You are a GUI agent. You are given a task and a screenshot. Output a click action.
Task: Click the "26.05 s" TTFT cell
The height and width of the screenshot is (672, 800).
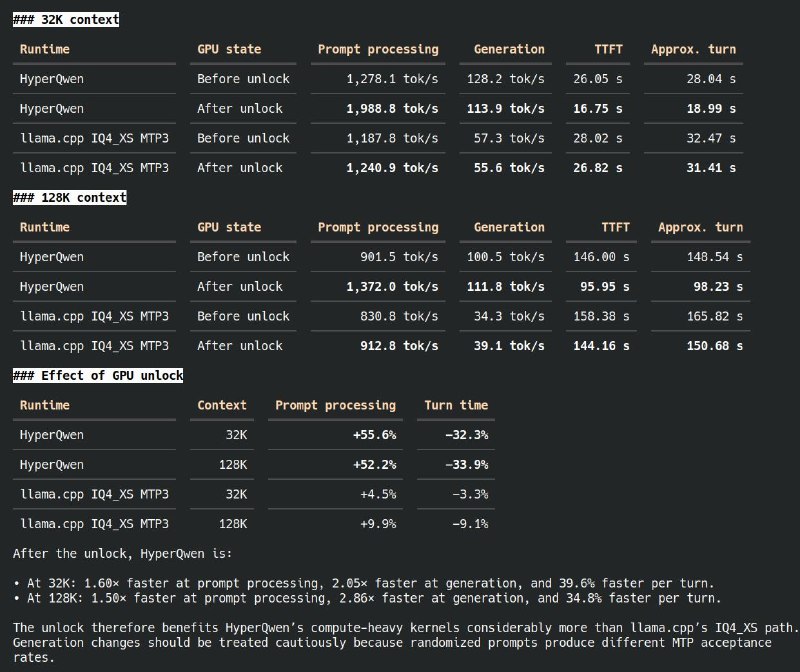tap(597, 79)
